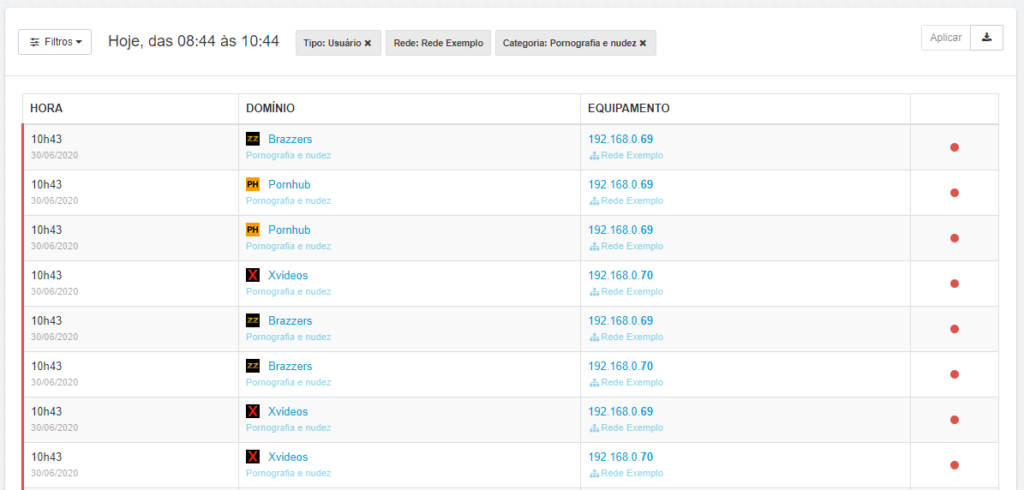Click Rede Exemplo network under Xvideos 192.168.0.69
Viewport: 1024px width, 490px height.
pyautogui.click(x=632, y=428)
